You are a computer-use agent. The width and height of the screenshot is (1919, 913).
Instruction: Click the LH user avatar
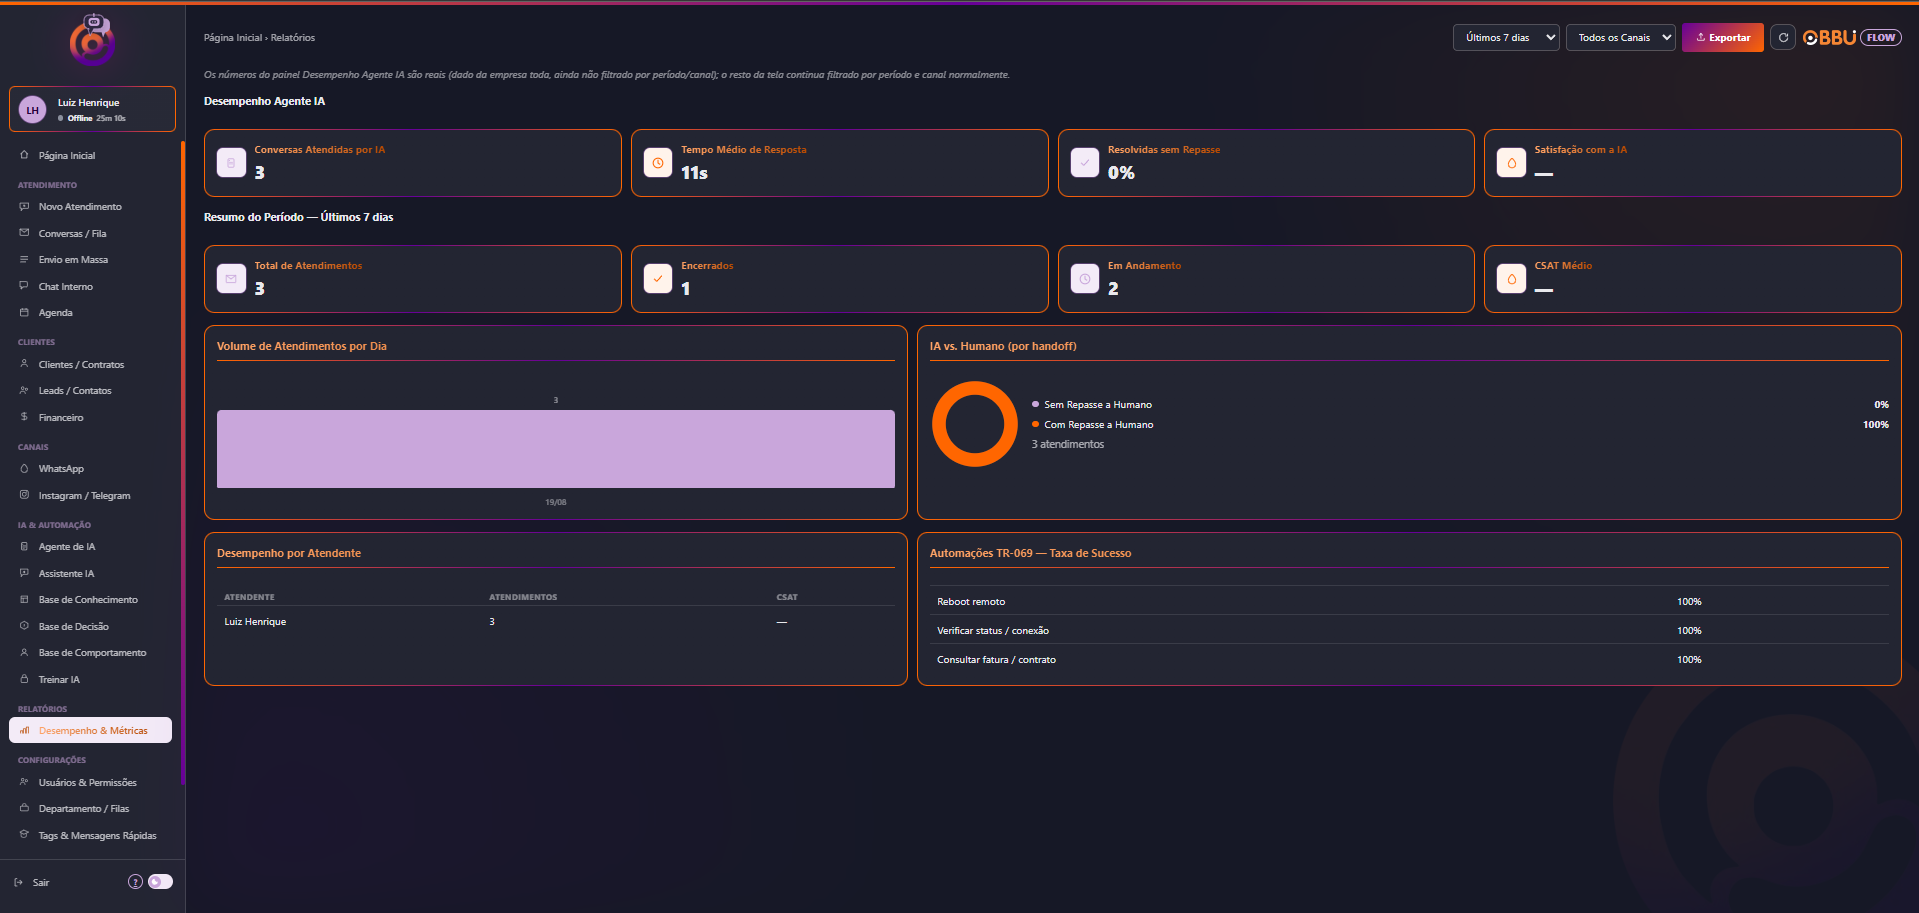(x=33, y=110)
